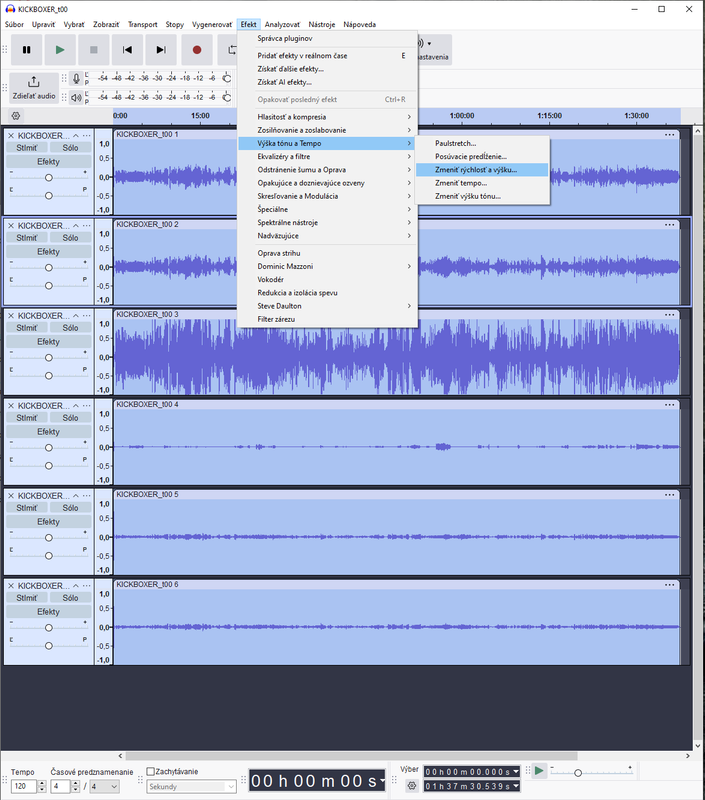Click Play-at-speed green button at bottom
The width and height of the screenshot is (705, 800).
pos(539,771)
